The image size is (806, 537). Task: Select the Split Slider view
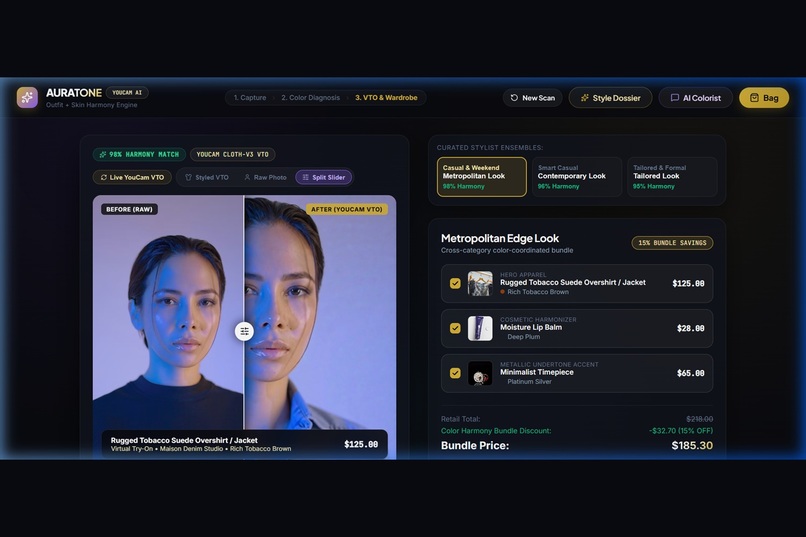324,177
